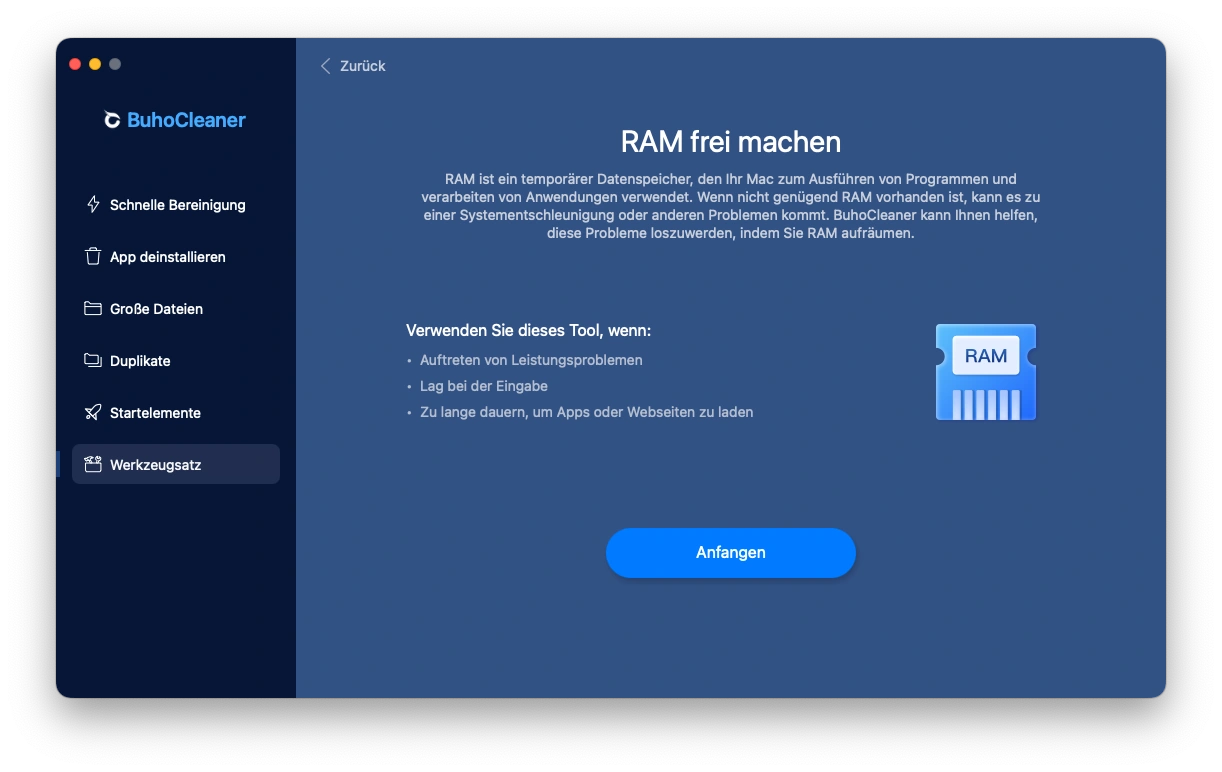This screenshot has height=772, width=1222.
Task: Switch to Duplikate section
Action: (x=176, y=361)
